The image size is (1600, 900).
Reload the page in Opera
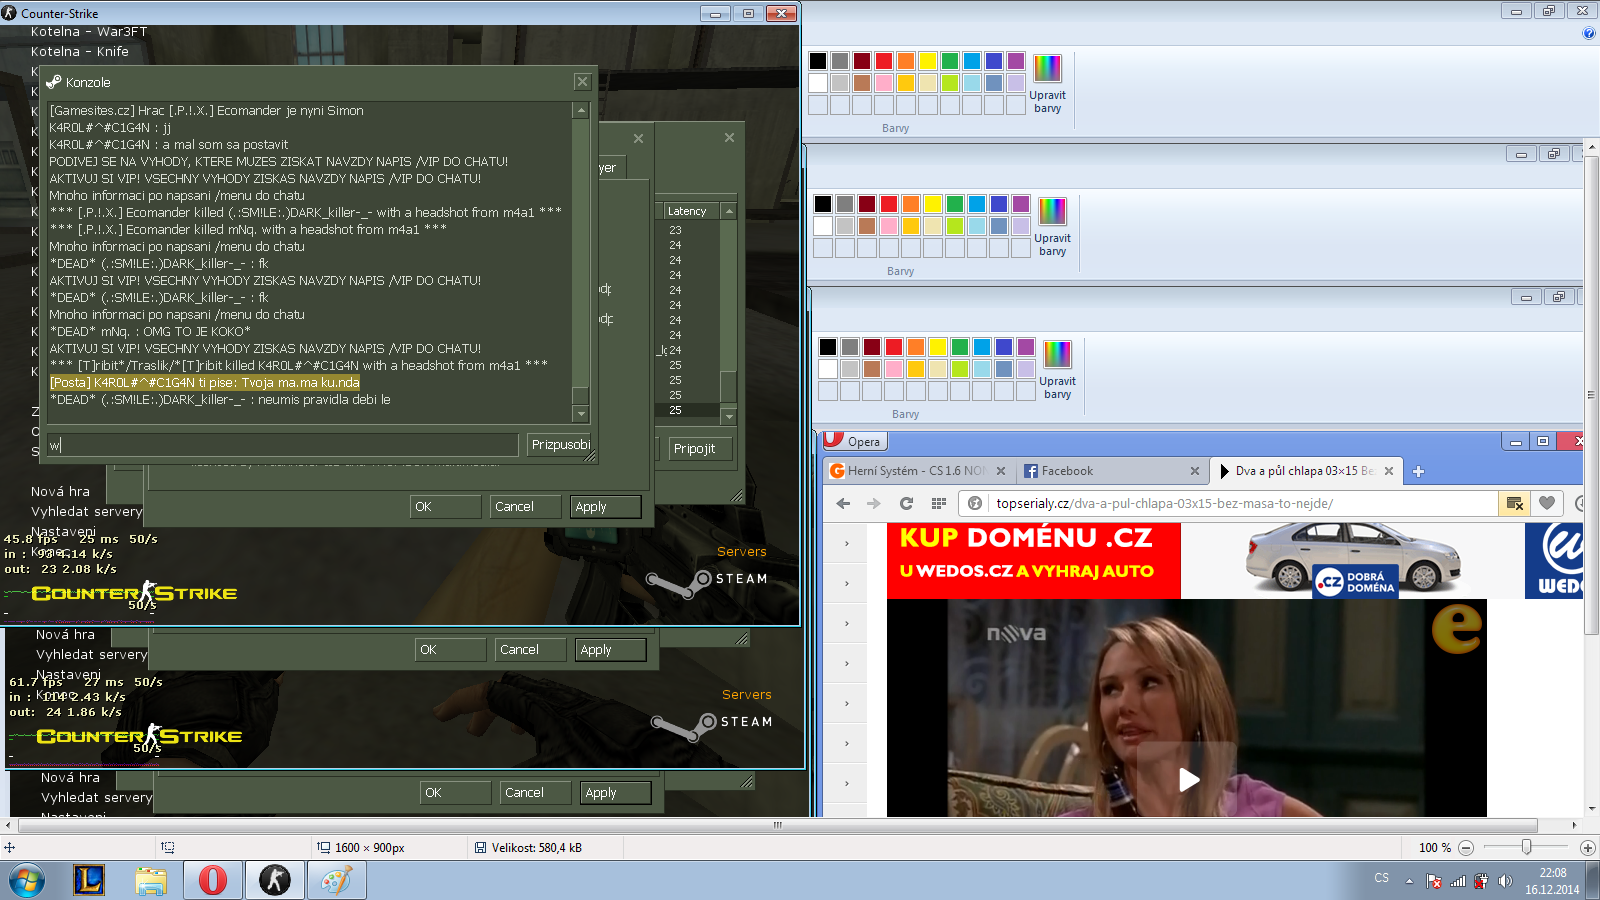[x=906, y=504]
